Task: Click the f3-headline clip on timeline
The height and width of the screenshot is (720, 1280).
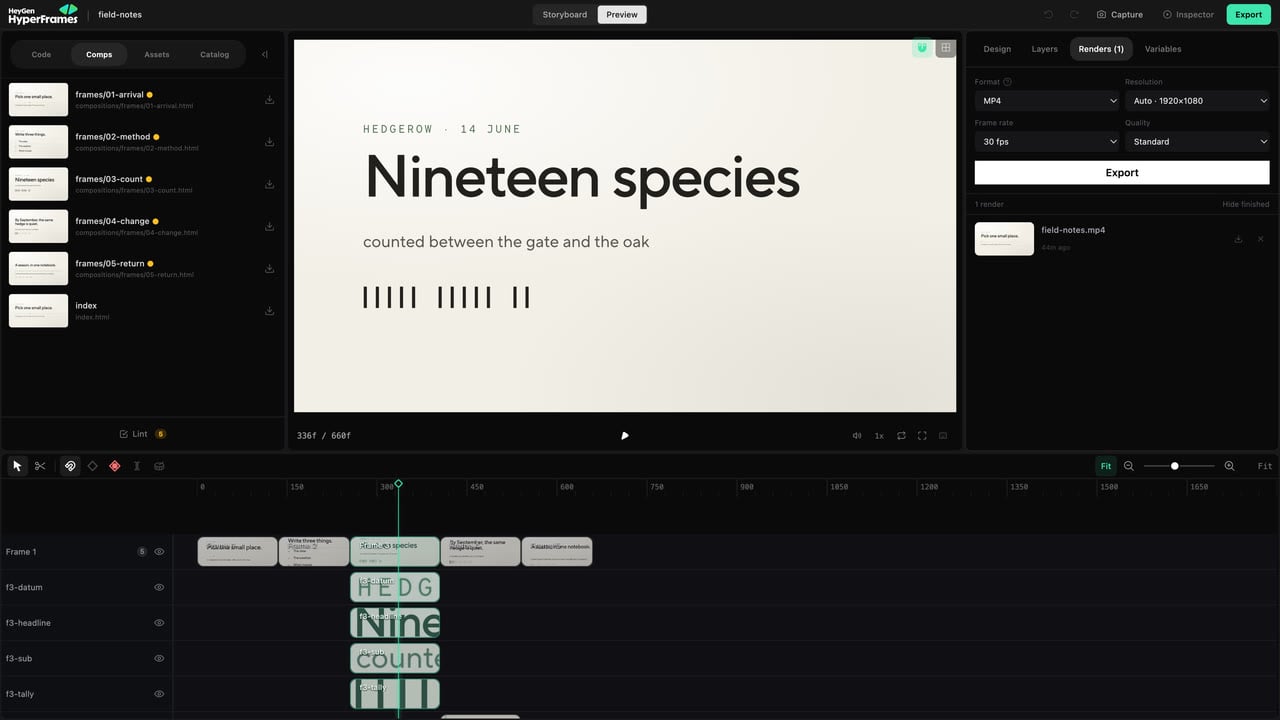Action: (395, 623)
